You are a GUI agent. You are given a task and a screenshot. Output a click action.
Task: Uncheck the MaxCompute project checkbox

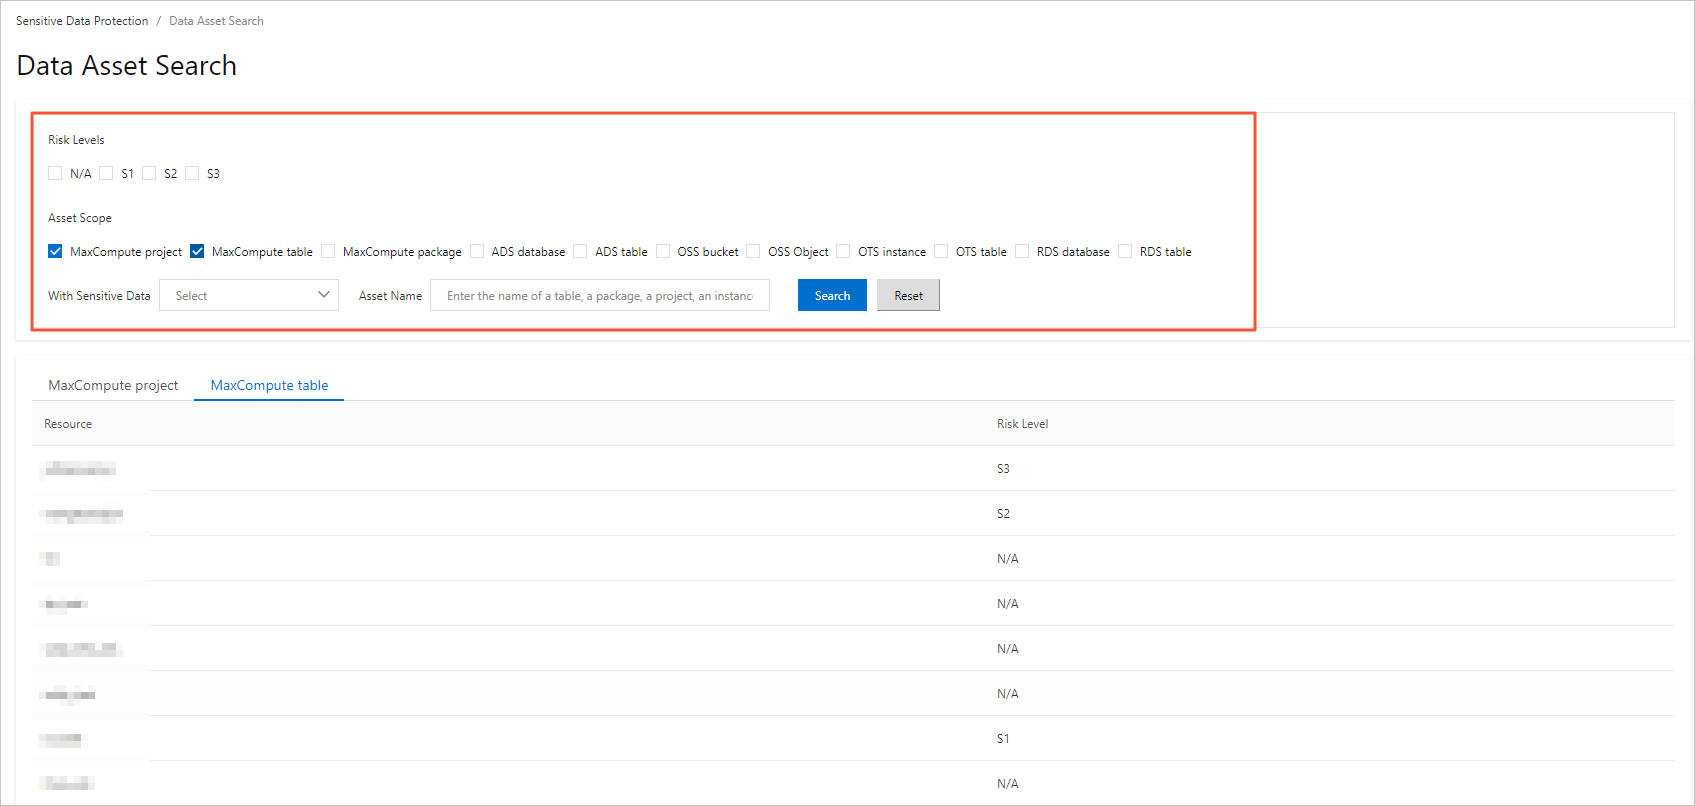(55, 251)
